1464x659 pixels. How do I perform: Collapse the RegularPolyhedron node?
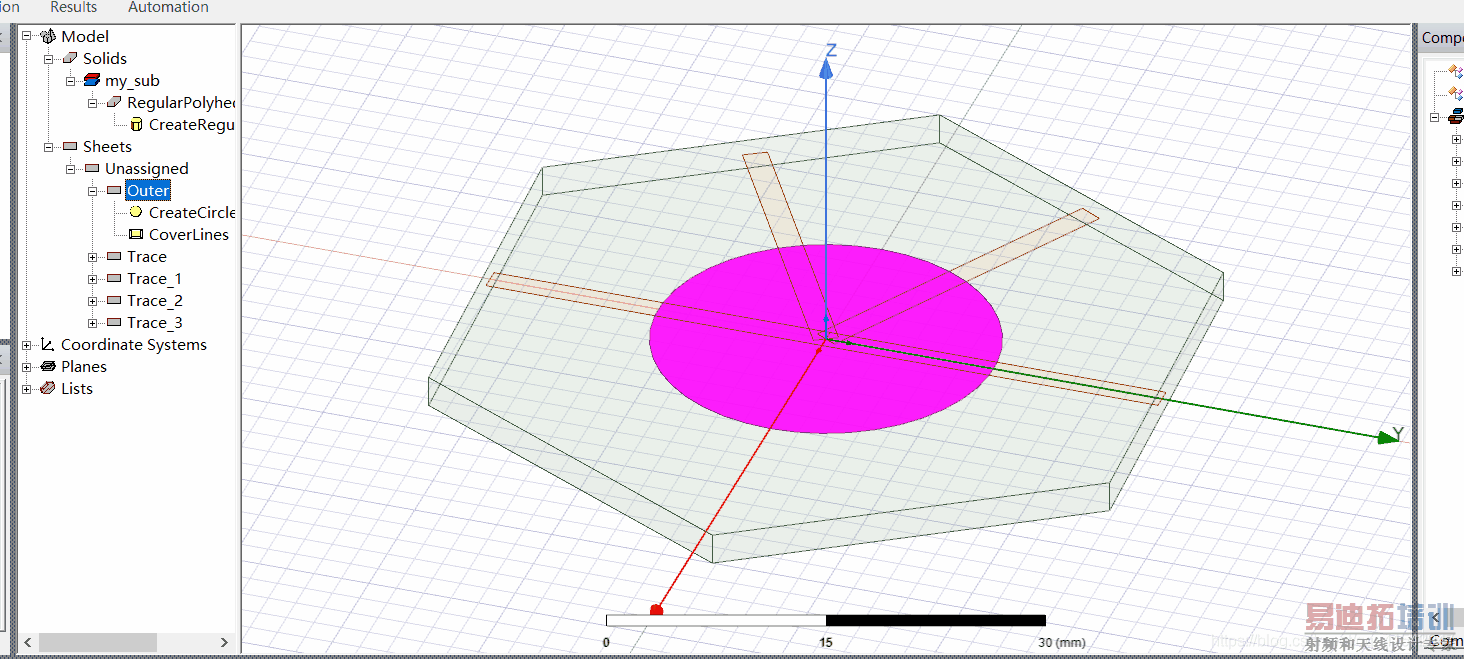[93, 103]
